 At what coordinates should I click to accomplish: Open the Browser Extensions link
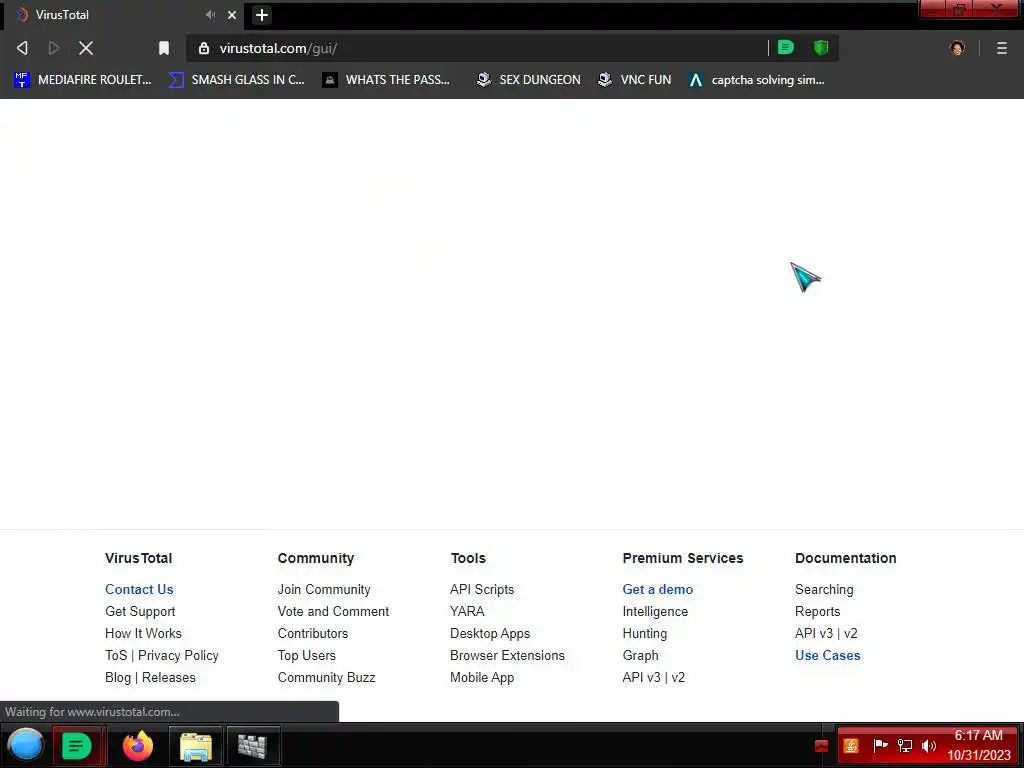click(507, 655)
